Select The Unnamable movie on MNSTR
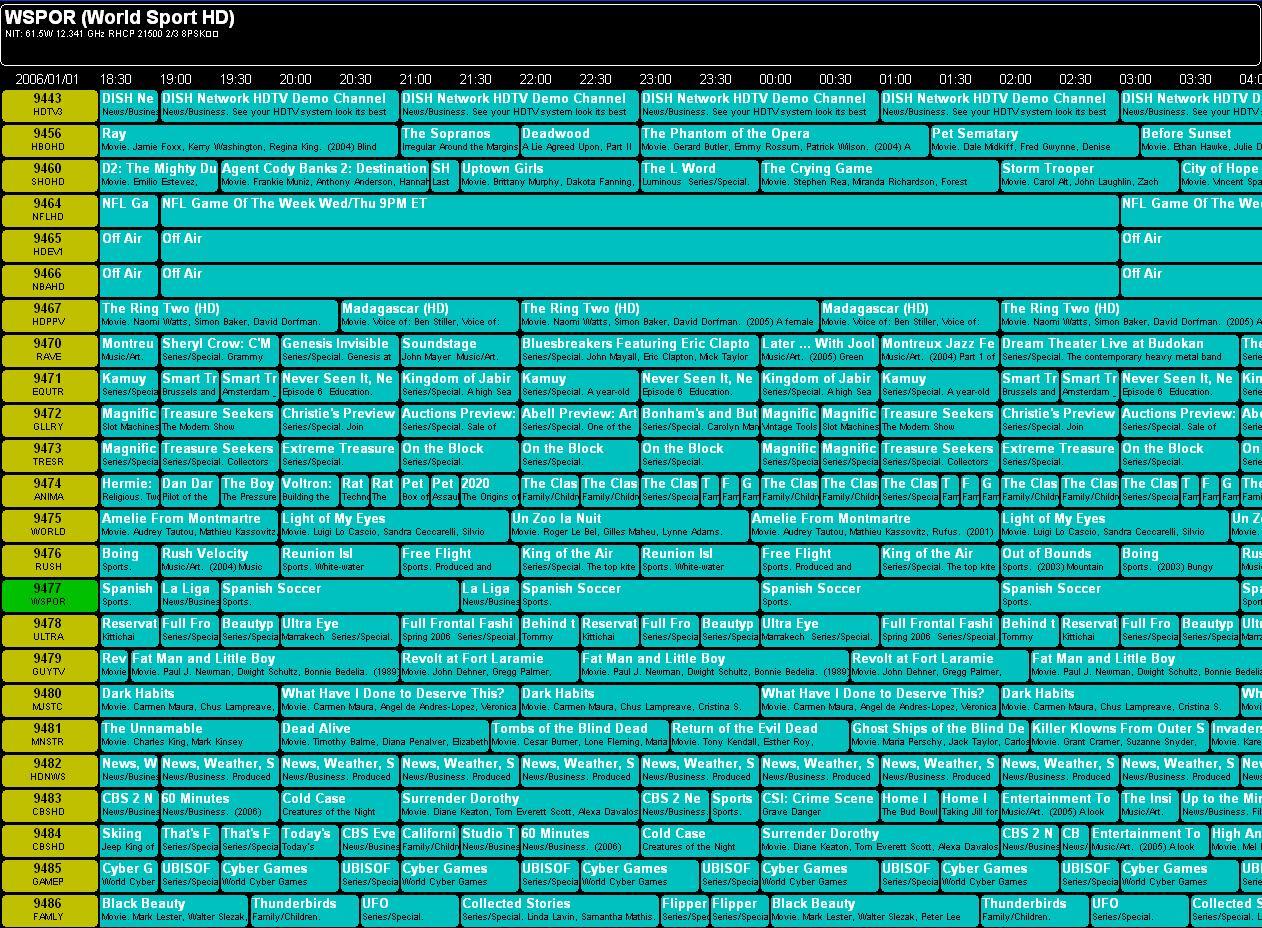This screenshot has width=1262, height=928. pos(189,736)
